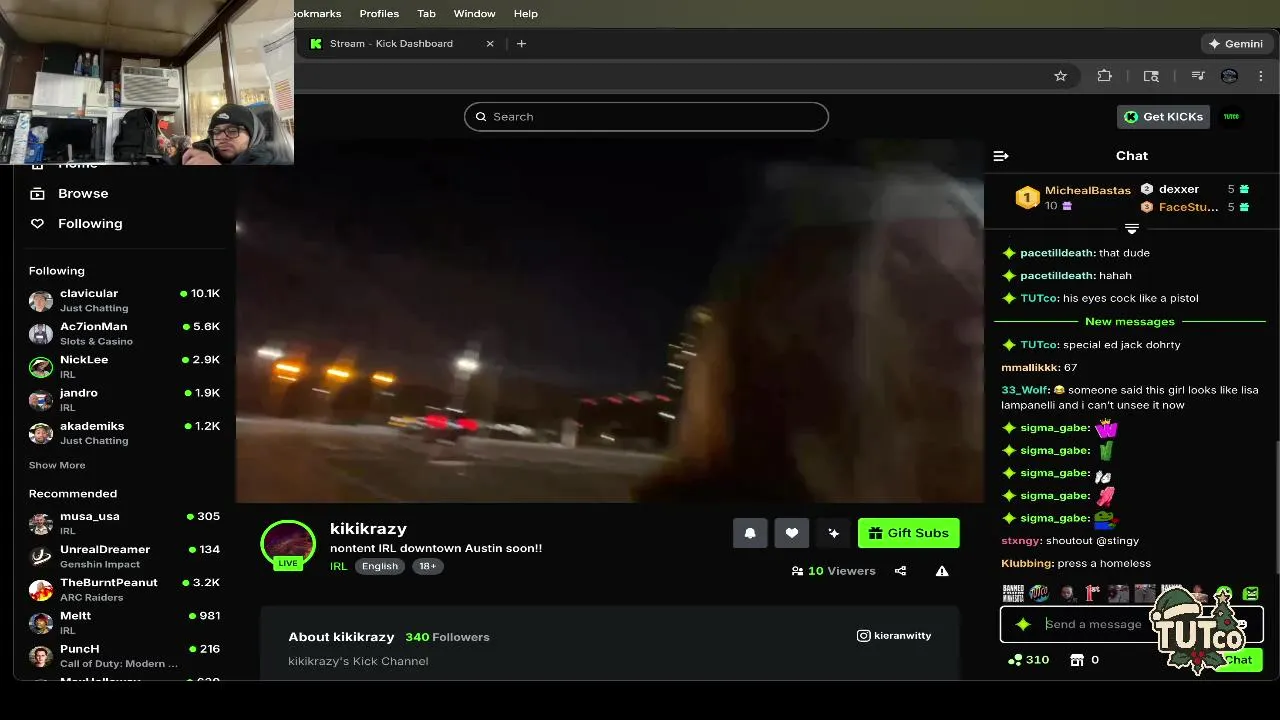Open the Help menu
Screen dimensions: 1280x720
coord(526,14)
